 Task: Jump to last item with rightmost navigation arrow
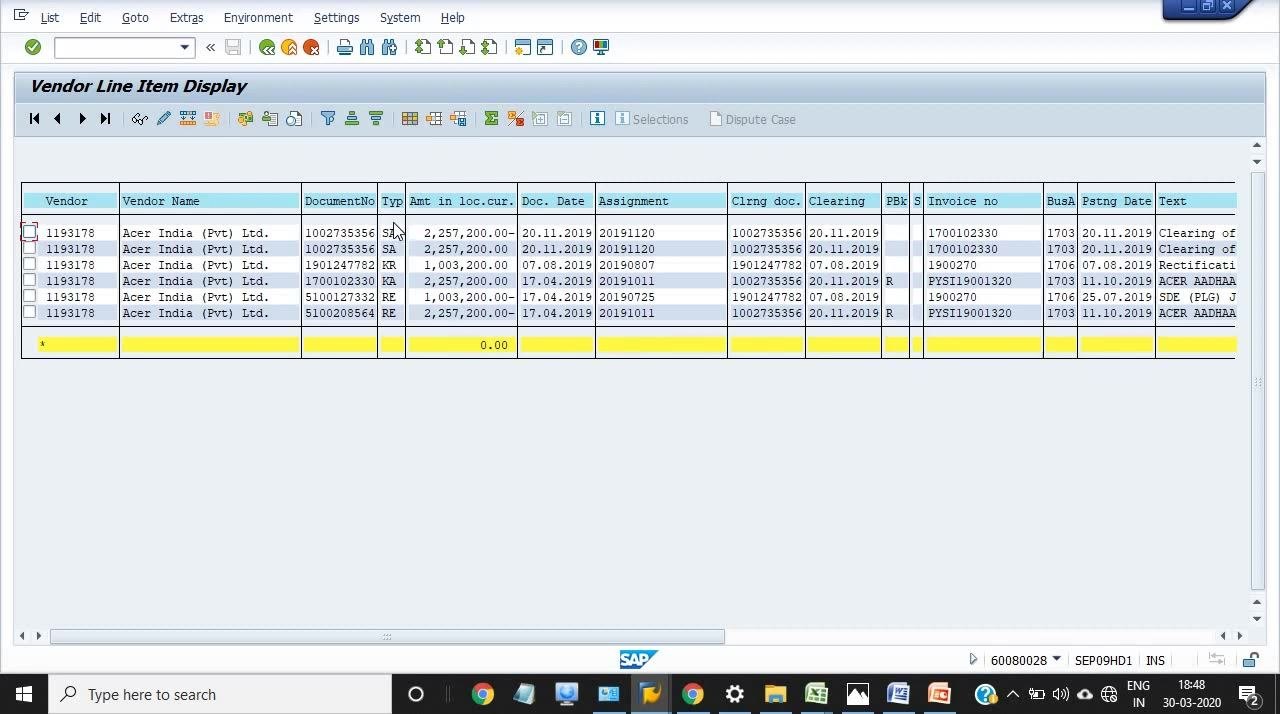[x=105, y=119]
